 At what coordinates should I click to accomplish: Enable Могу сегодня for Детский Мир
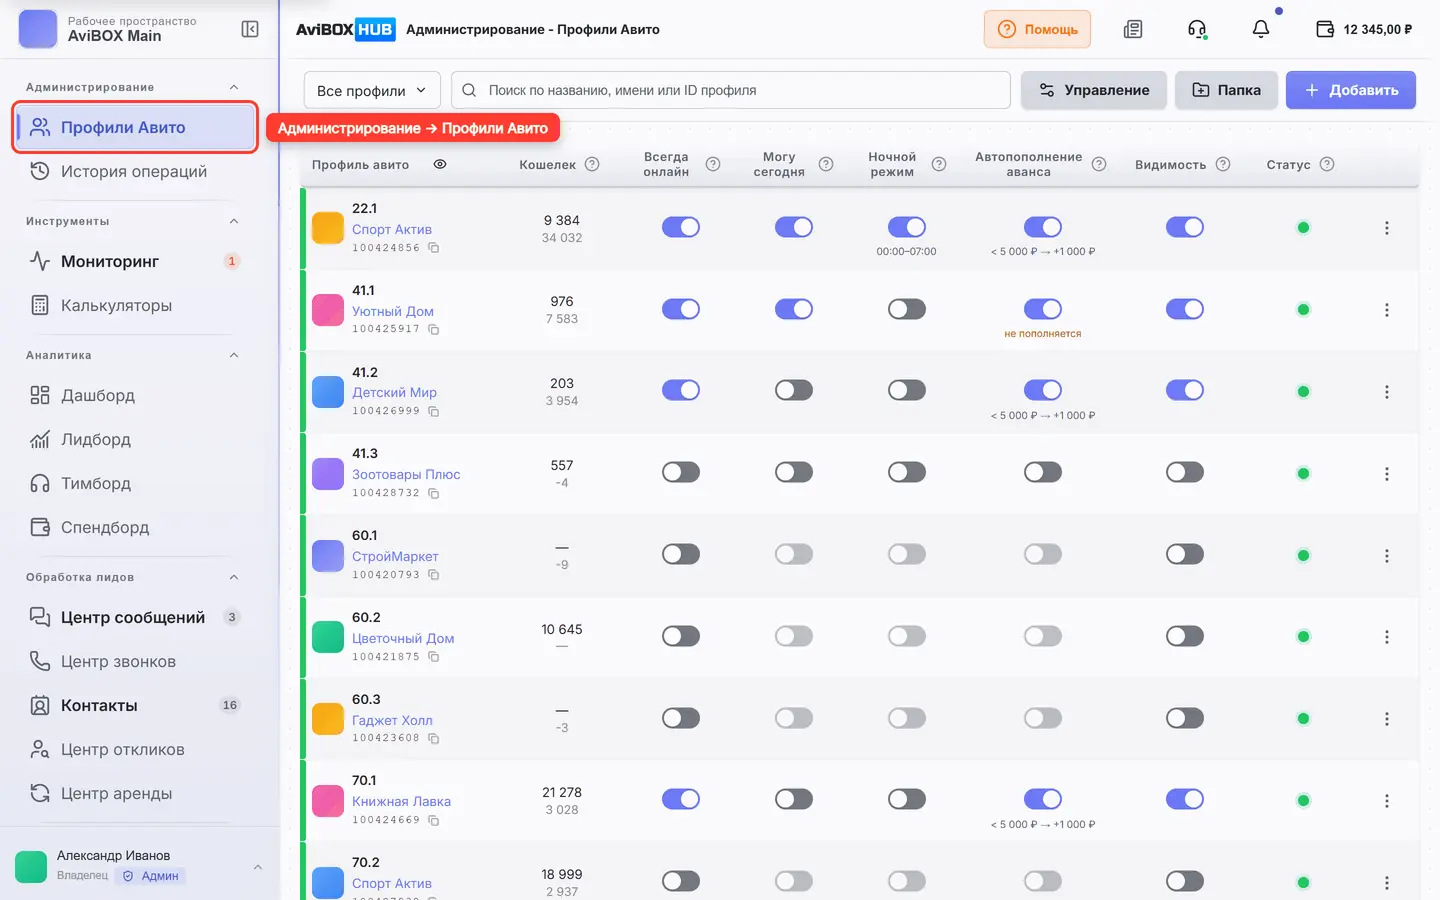tap(794, 390)
